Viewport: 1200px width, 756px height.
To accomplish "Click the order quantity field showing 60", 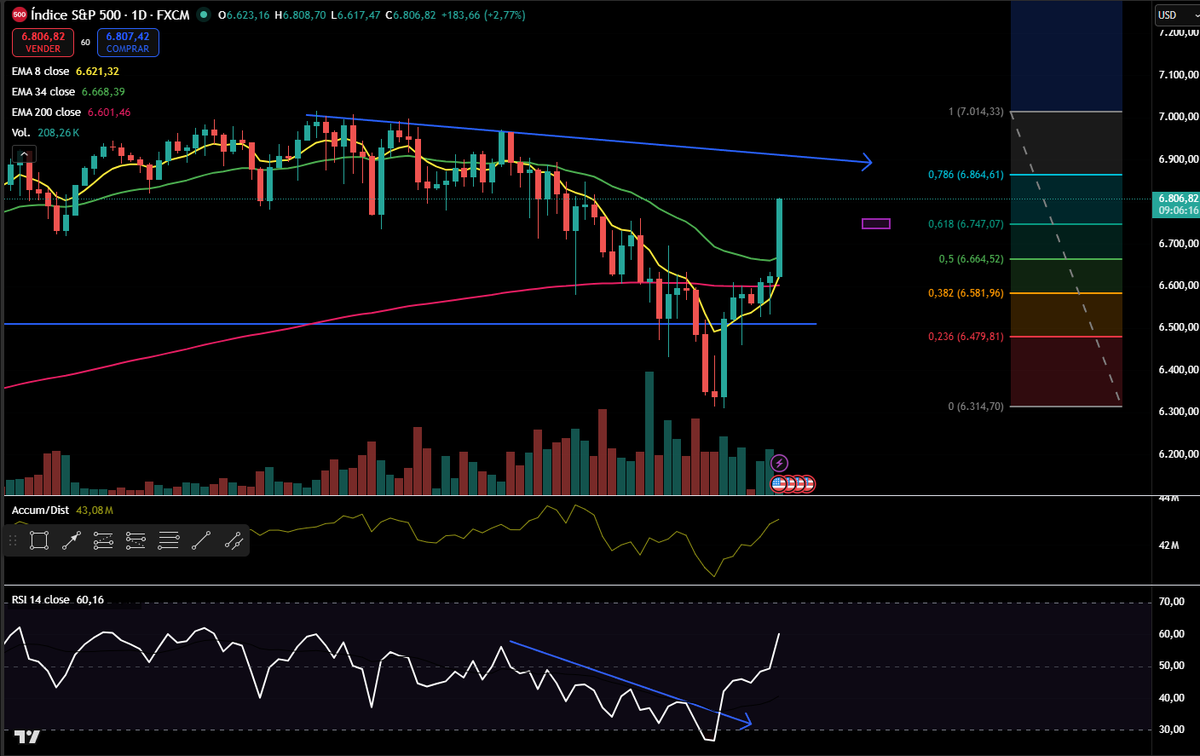I will (x=85, y=42).
